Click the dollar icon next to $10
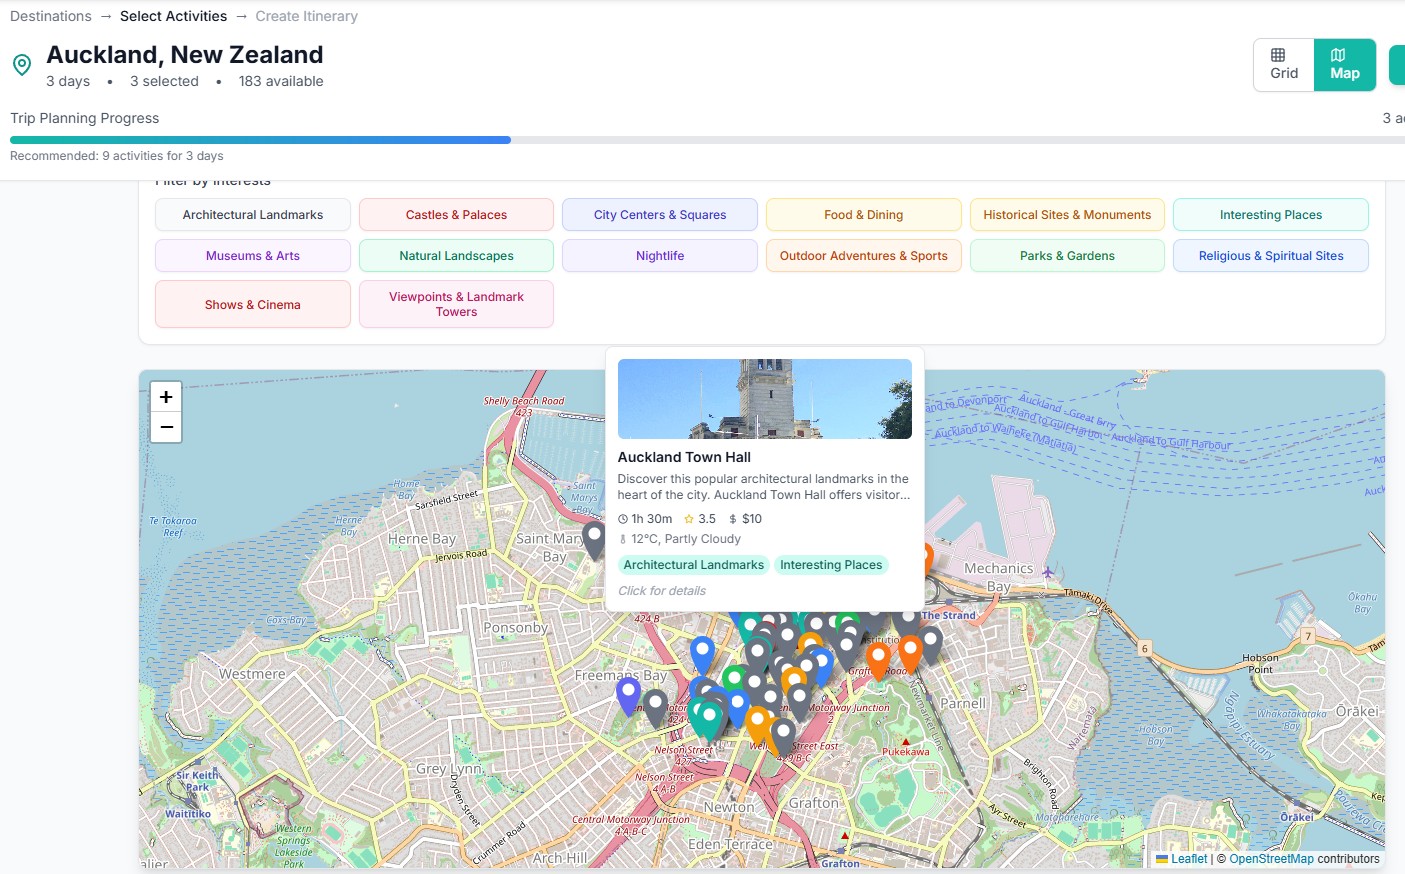Viewport: 1405px width, 874px height. click(x=733, y=519)
